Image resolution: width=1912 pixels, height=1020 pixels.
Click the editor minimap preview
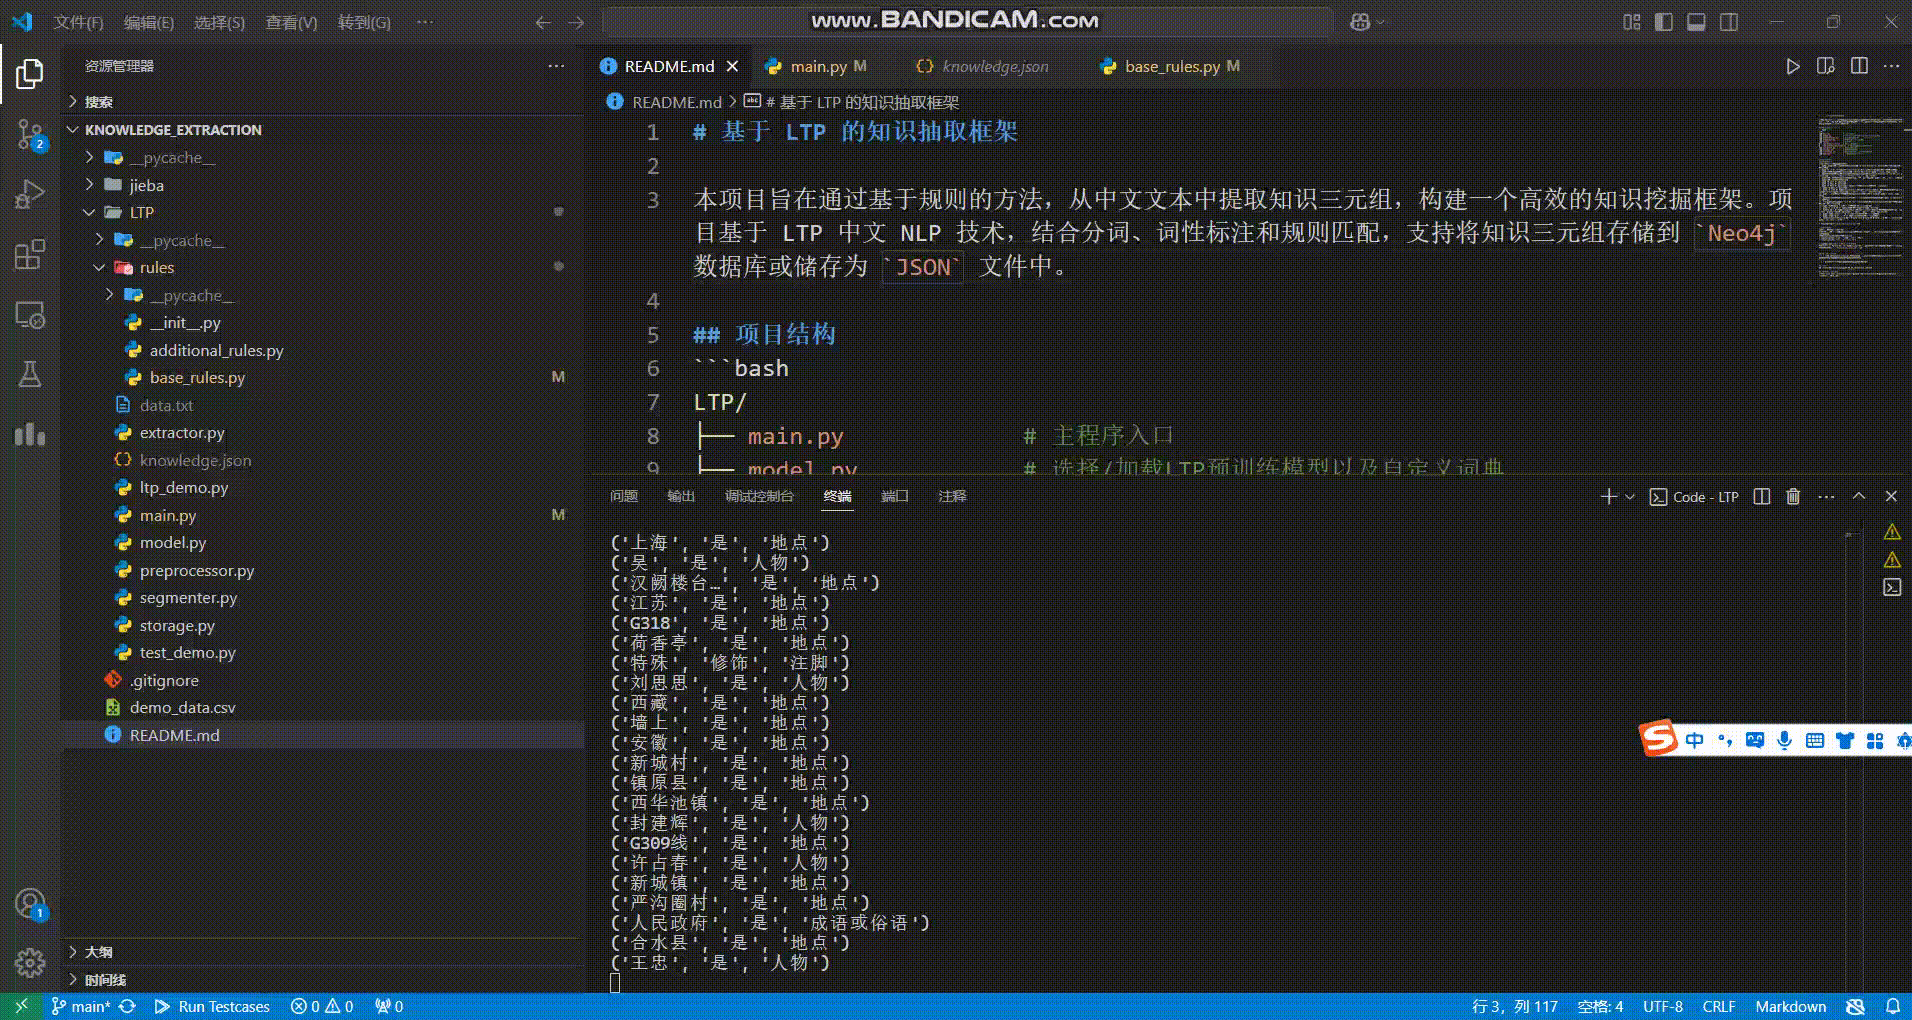pos(1858,195)
